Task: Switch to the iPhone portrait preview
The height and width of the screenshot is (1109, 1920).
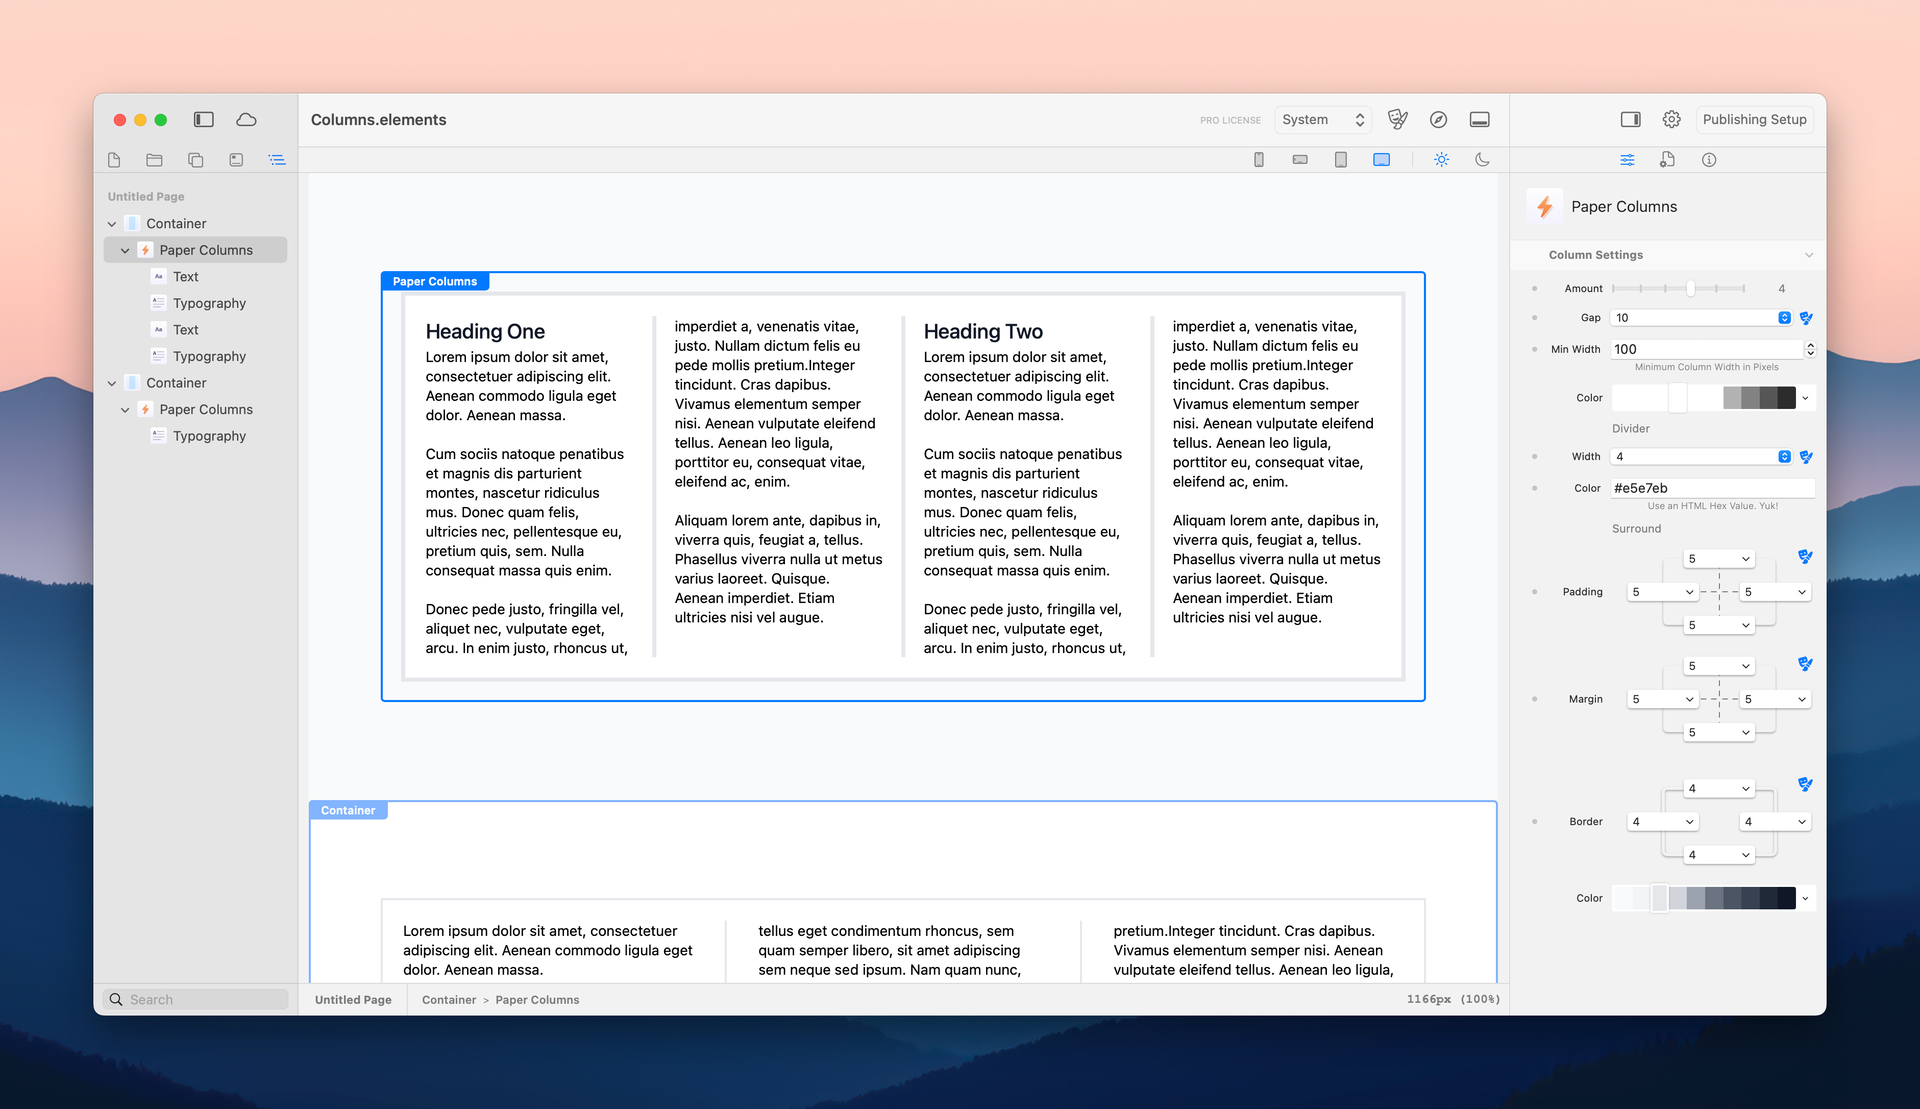Action: point(1258,160)
